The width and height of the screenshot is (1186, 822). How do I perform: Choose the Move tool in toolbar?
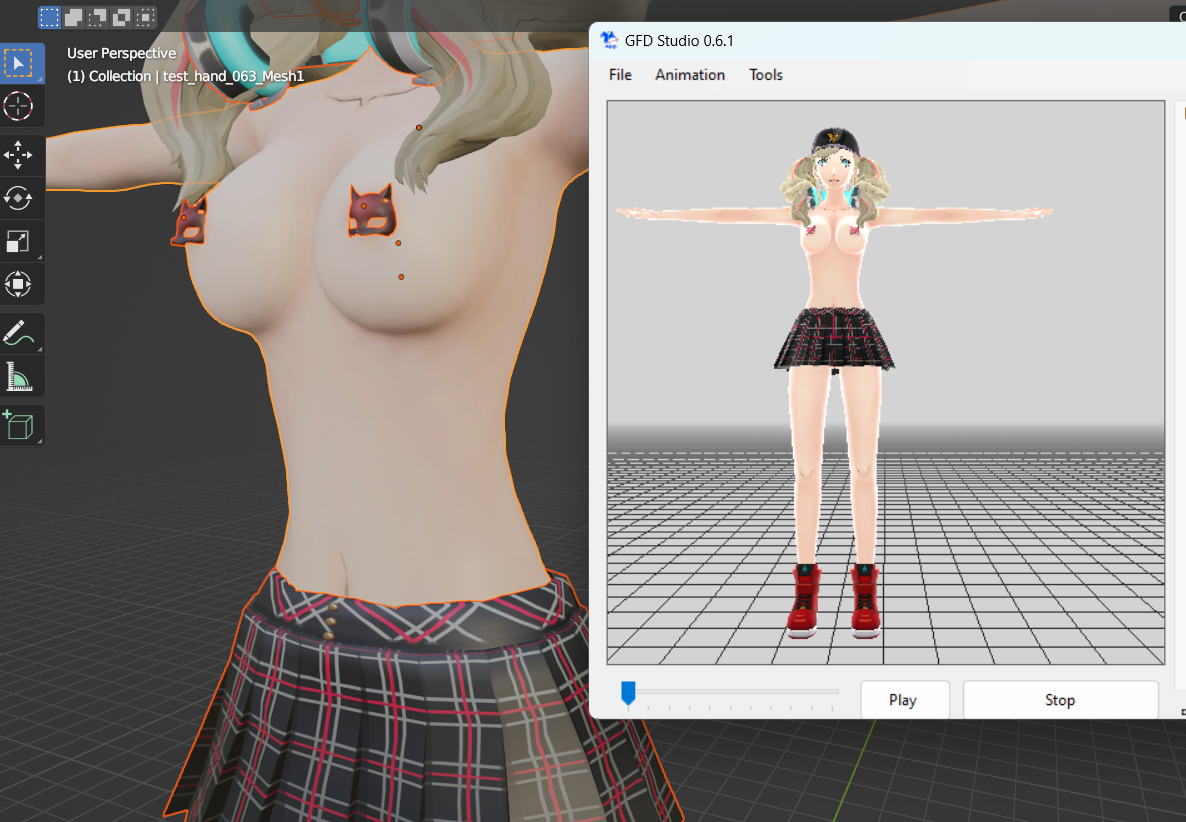19,155
